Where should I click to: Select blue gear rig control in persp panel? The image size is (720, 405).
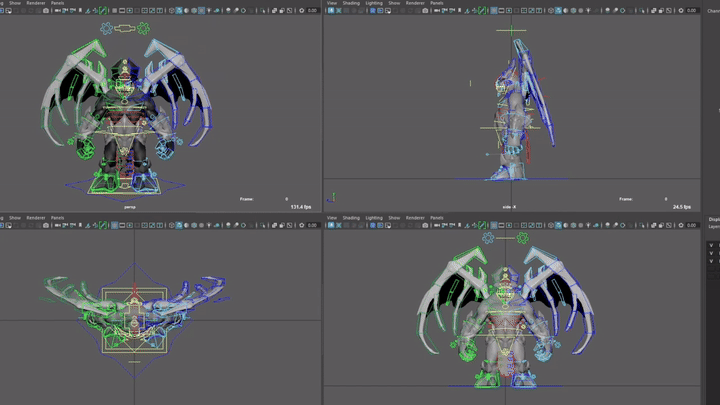pyautogui.click(x=107, y=28)
